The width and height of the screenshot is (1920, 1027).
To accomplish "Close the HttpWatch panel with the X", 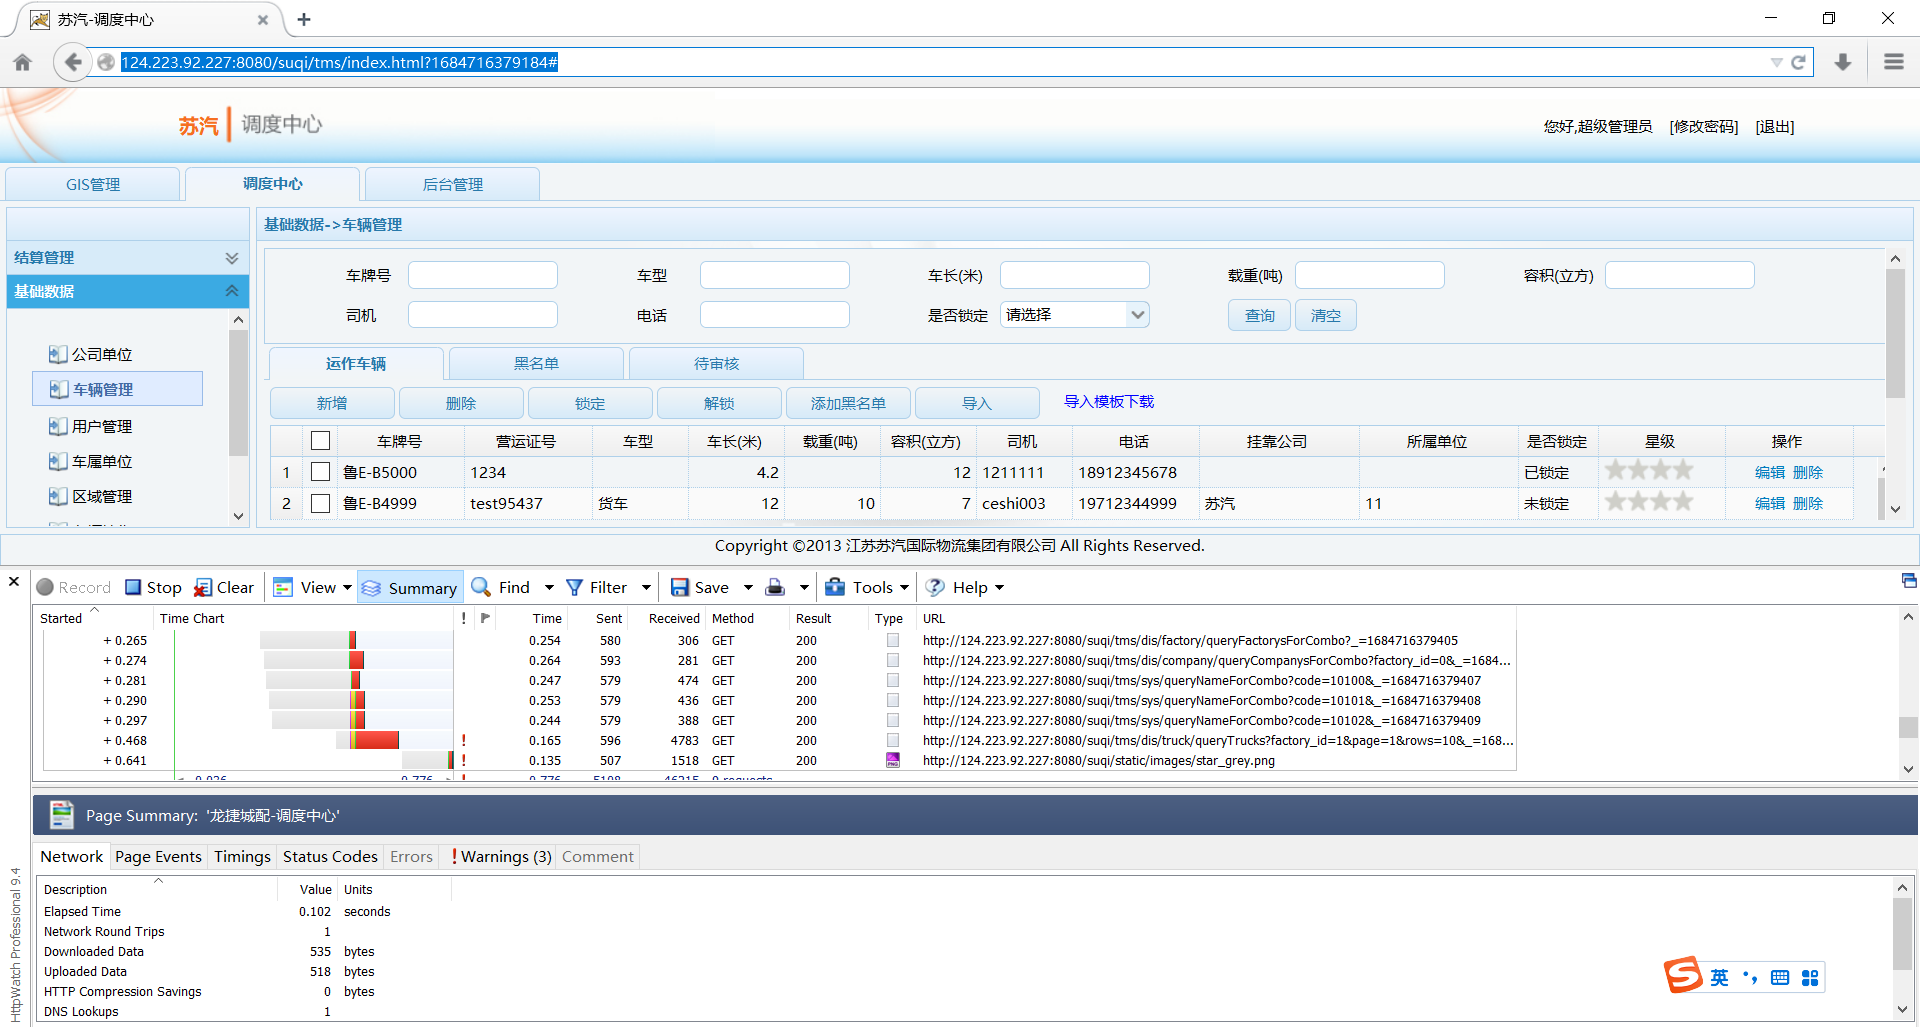I will (x=14, y=582).
